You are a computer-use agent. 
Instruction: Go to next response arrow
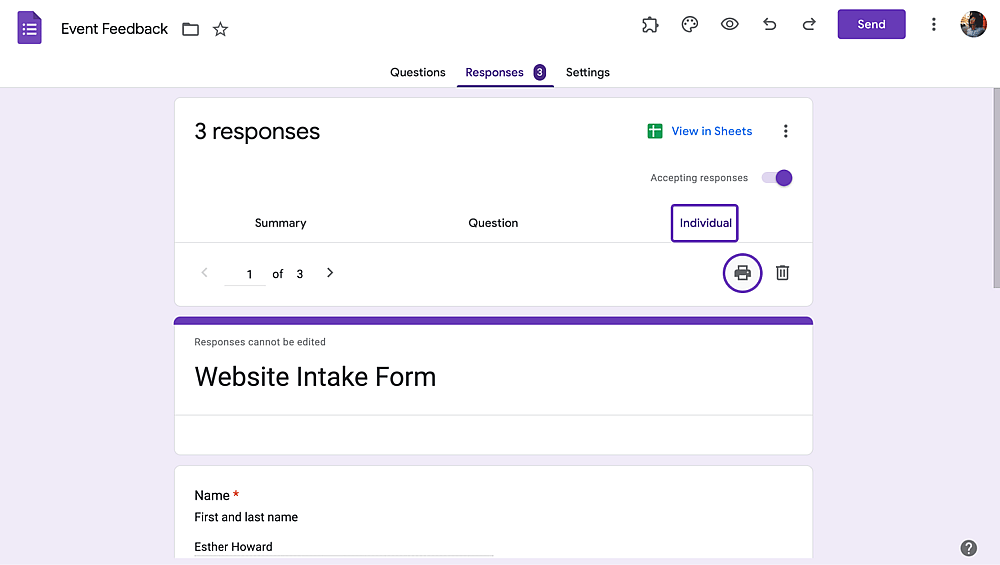(330, 273)
